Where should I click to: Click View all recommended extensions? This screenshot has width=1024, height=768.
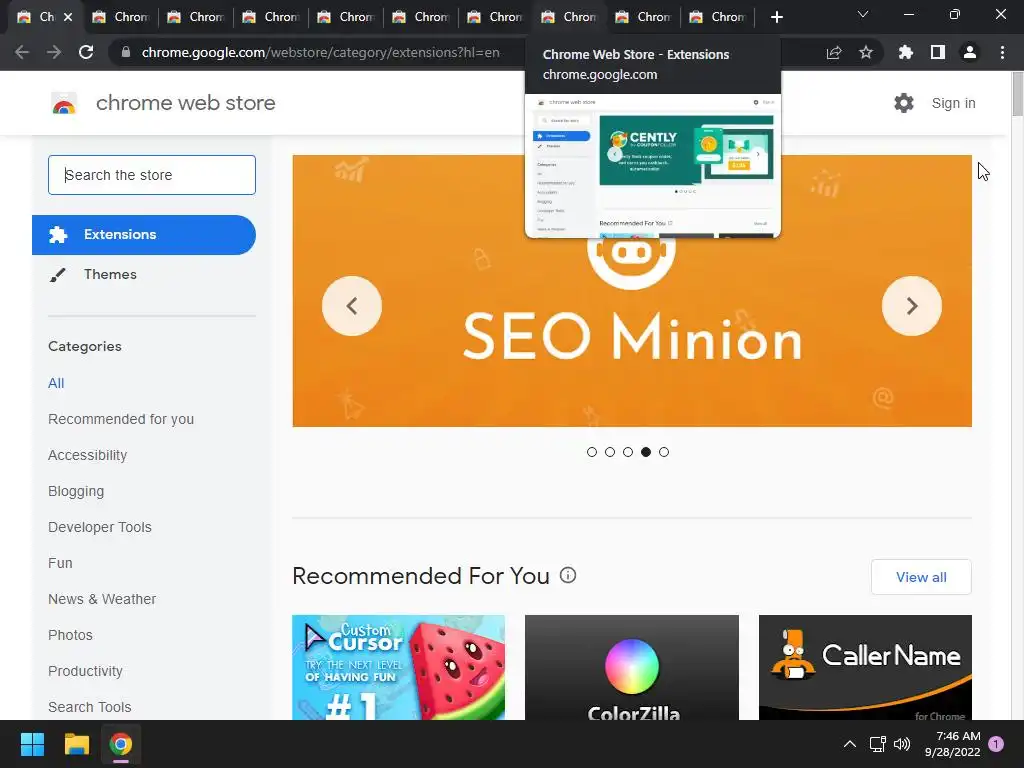[x=921, y=577]
